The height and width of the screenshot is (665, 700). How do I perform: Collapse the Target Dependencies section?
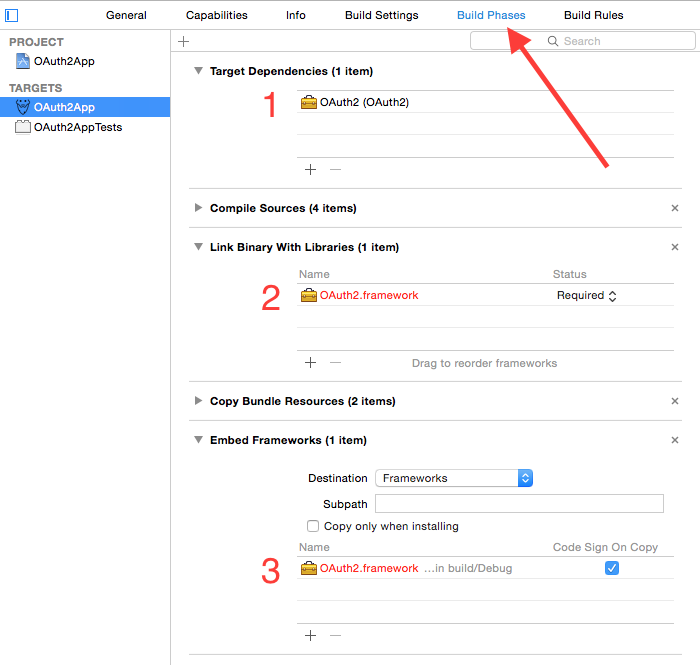[199, 71]
